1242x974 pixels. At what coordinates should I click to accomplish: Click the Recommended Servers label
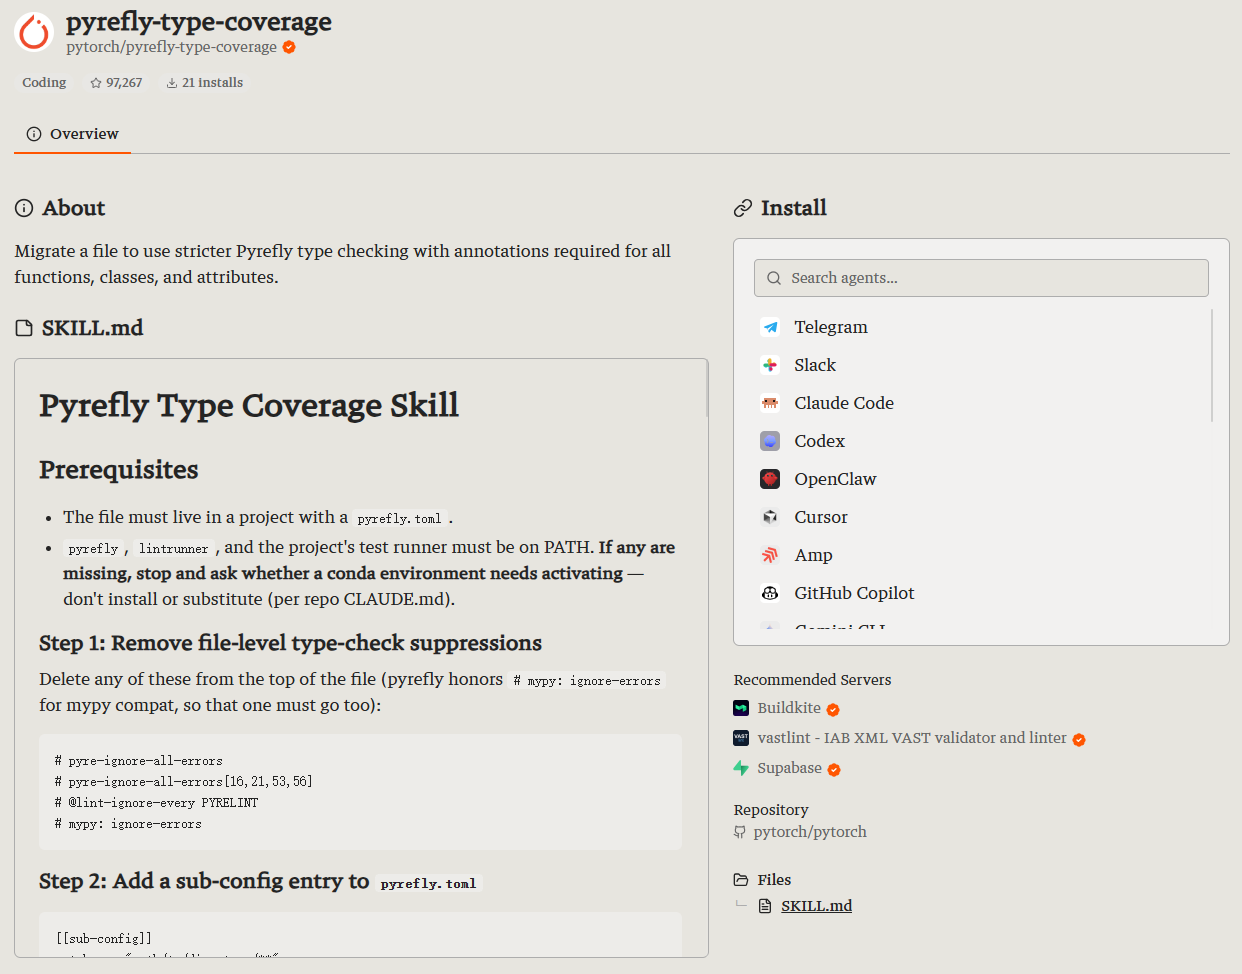(812, 680)
